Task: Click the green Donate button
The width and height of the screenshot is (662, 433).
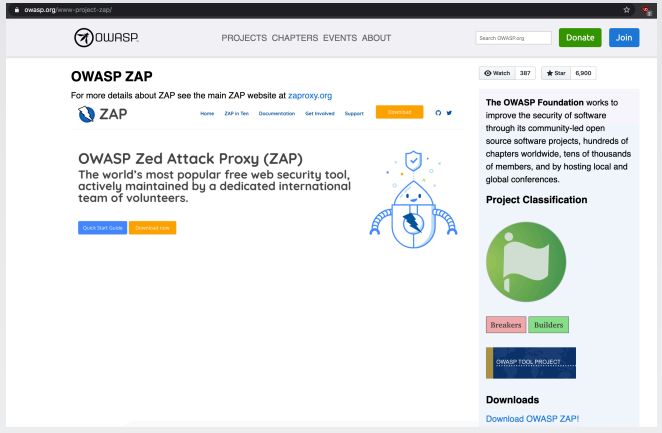Action: [x=580, y=38]
